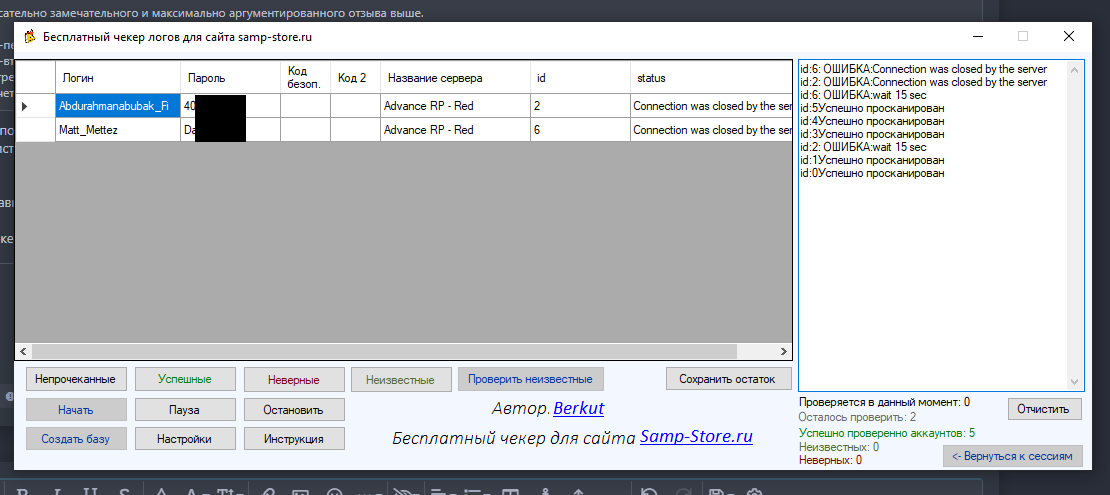Click the id cell showing 2
This screenshot has width=1110, height=495.
pos(580,106)
